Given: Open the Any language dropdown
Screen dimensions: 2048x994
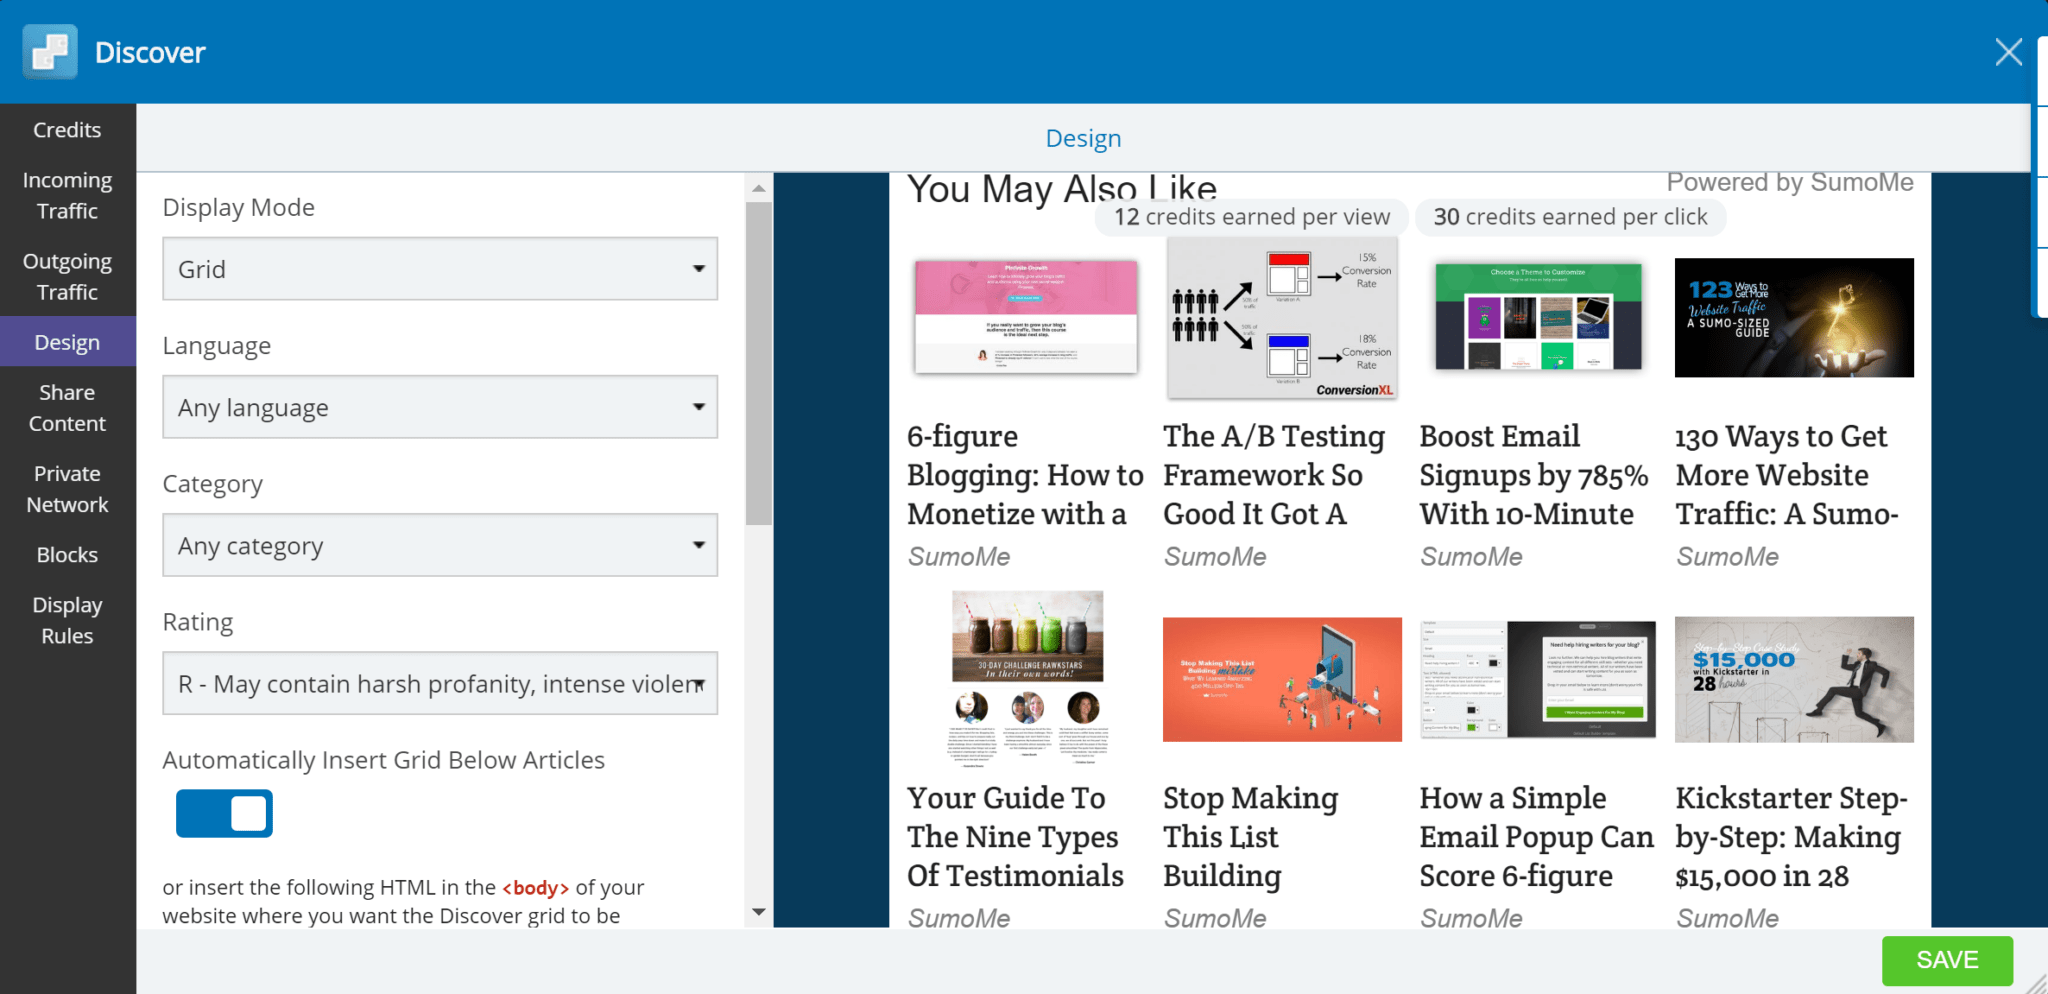Looking at the screenshot, I should click(440, 407).
